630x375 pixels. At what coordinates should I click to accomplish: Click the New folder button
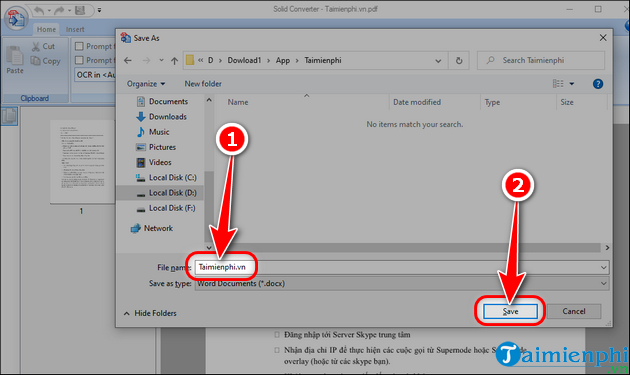pyautogui.click(x=203, y=84)
